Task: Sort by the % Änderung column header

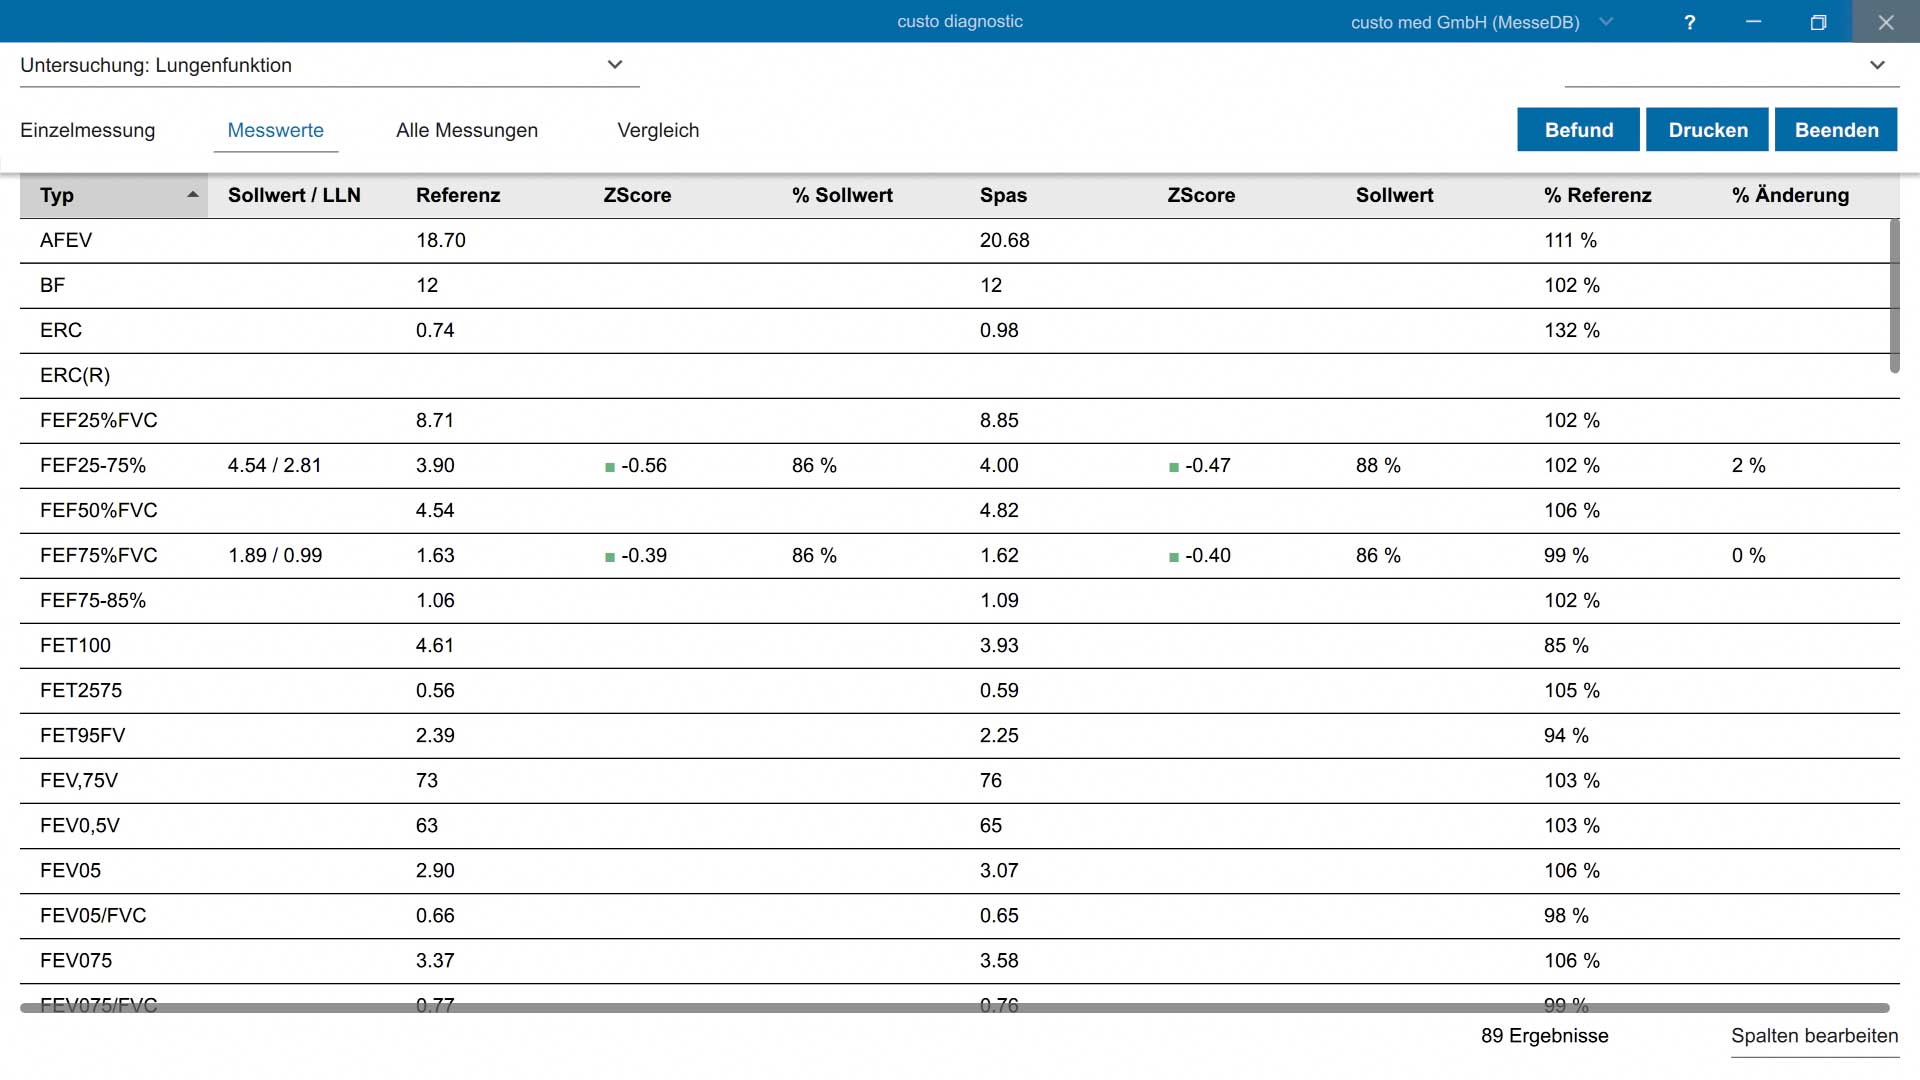Action: [x=1790, y=195]
